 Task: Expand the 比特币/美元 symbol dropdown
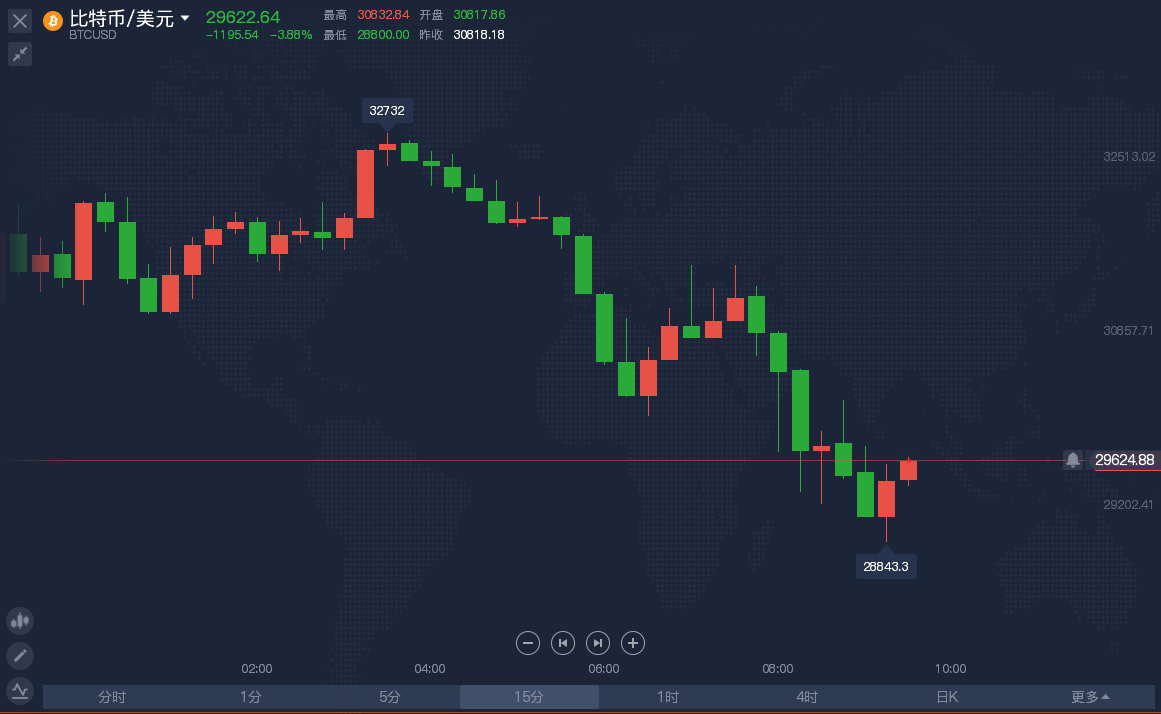click(185, 18)
